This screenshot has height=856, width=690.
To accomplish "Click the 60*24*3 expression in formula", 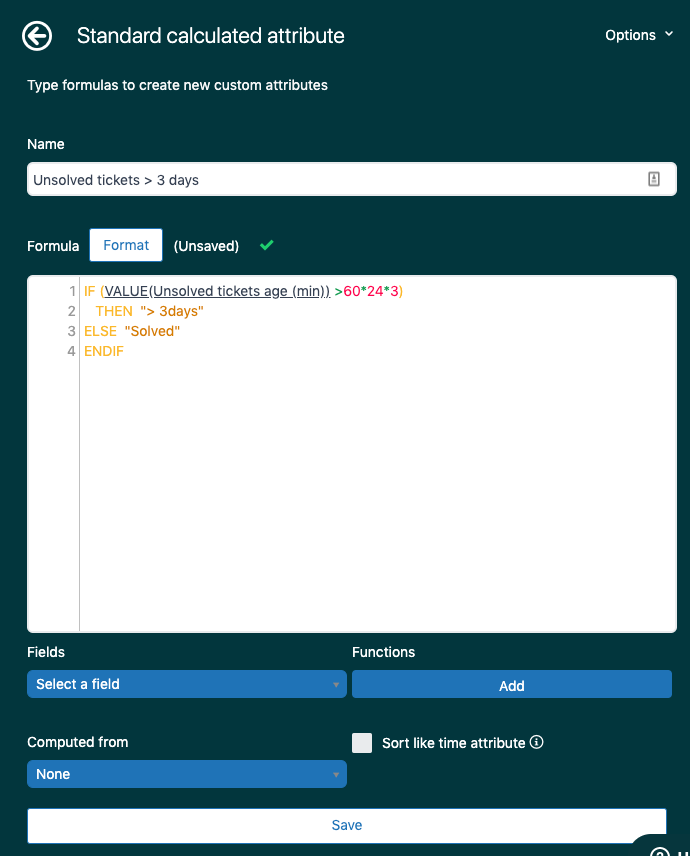I will [371, 291].
